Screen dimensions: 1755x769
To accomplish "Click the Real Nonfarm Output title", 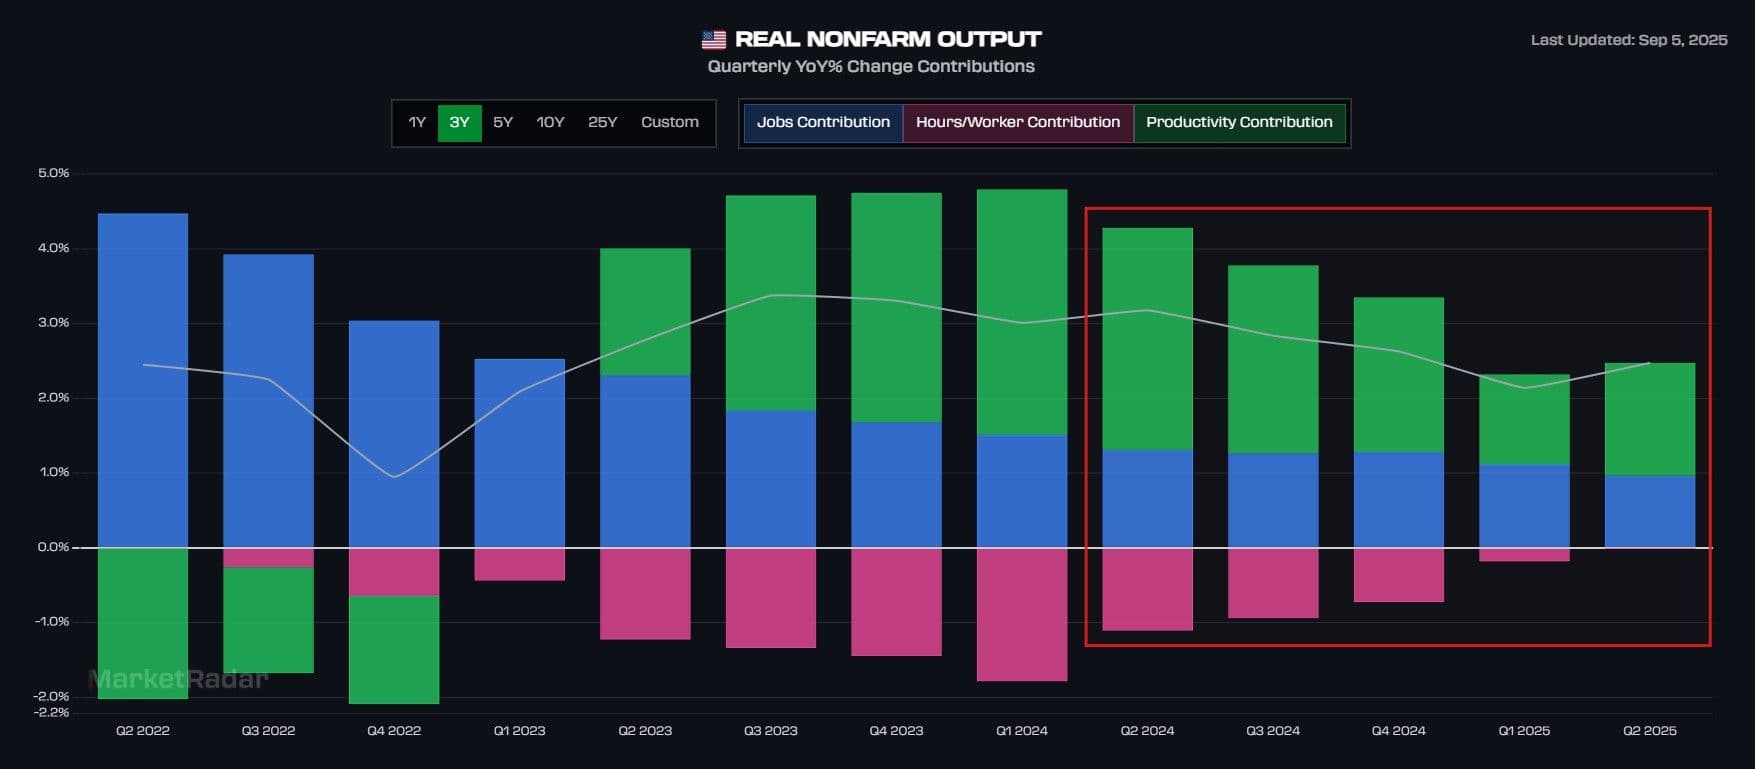I will pyautogui.click(x=888, y=39).
